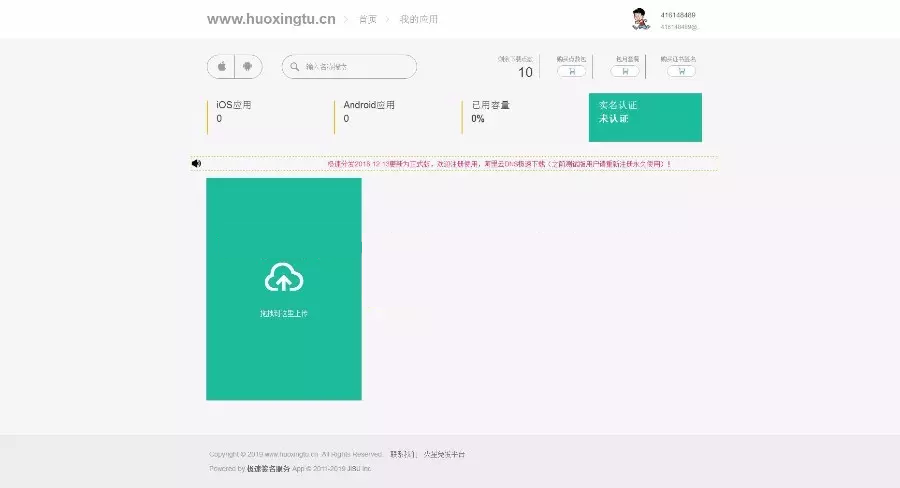Open 我的应用 in the breadcrumb

tap(418, 20)
